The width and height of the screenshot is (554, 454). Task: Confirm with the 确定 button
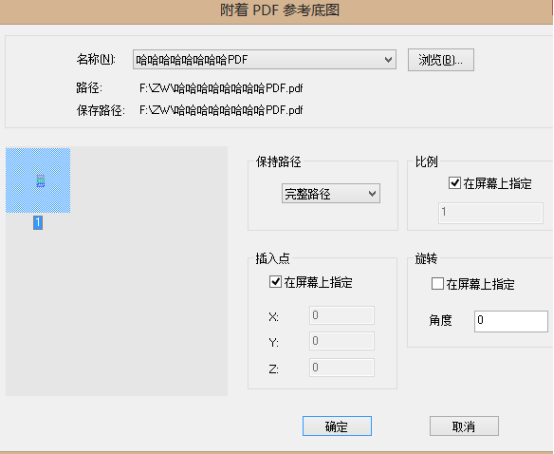pyautogui.click(x=337, y=426)
